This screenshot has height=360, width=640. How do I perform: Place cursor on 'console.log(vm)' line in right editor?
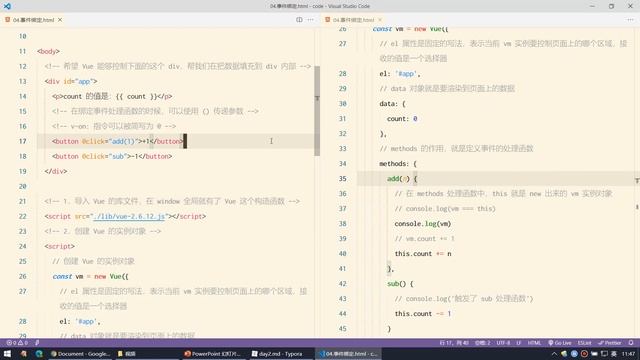[x=422, y=224]
